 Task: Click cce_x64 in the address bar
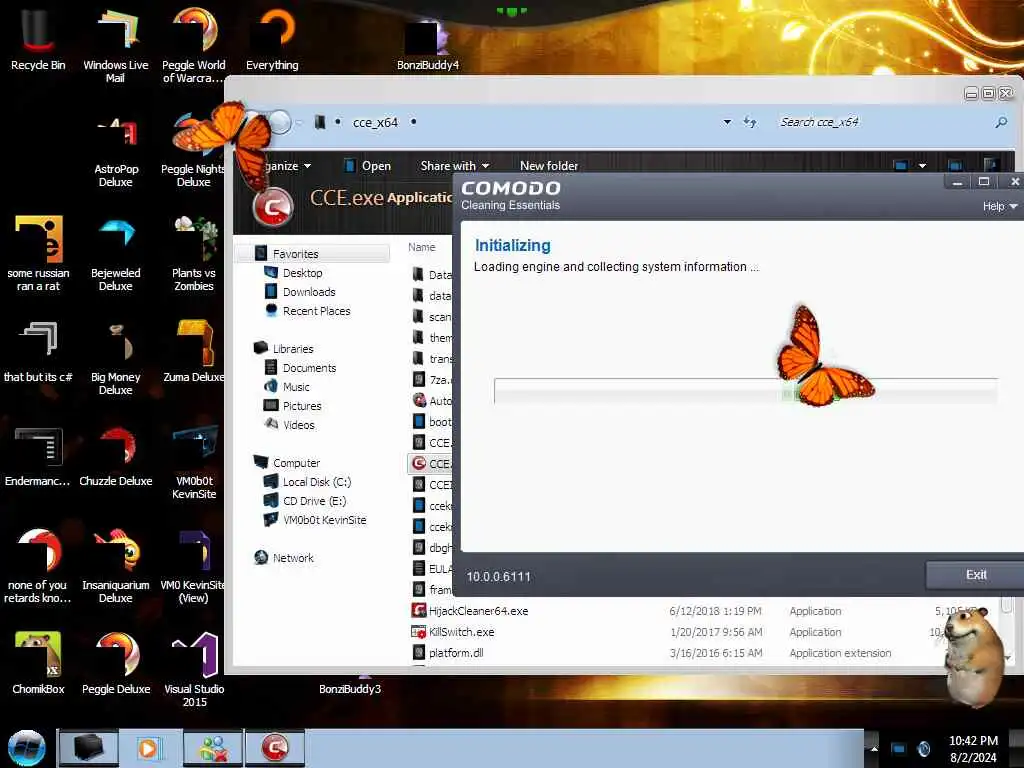coord(375,123)
